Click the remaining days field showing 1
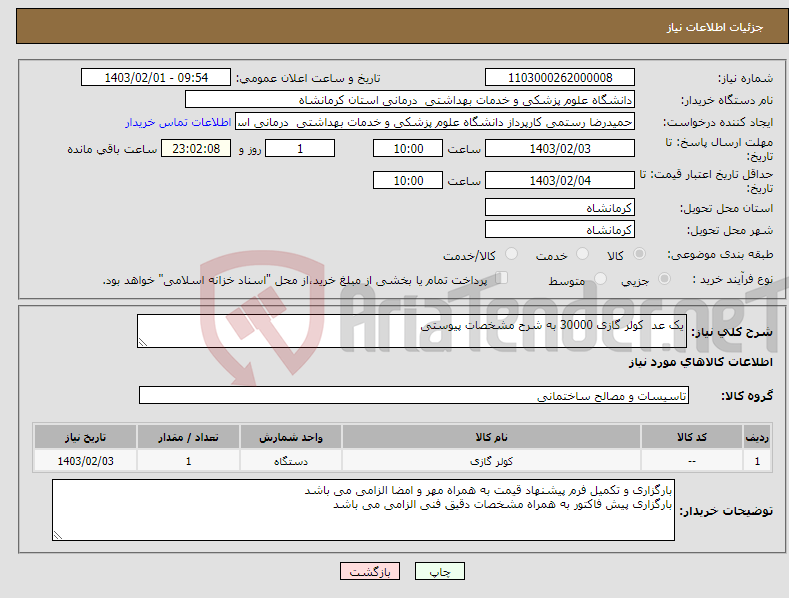 300,148
